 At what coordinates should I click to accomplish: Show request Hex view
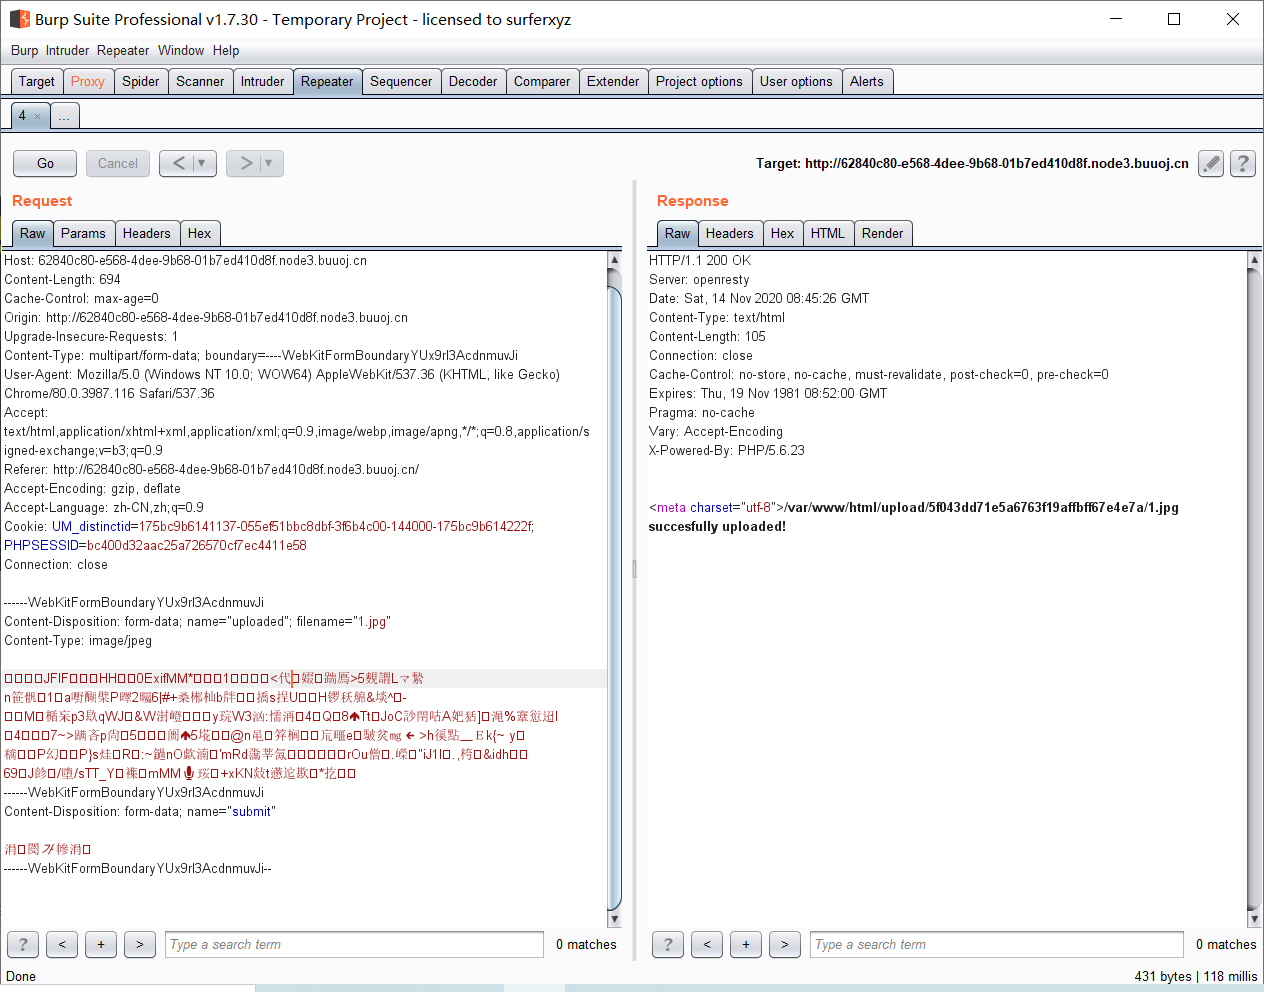click(200, 234)
